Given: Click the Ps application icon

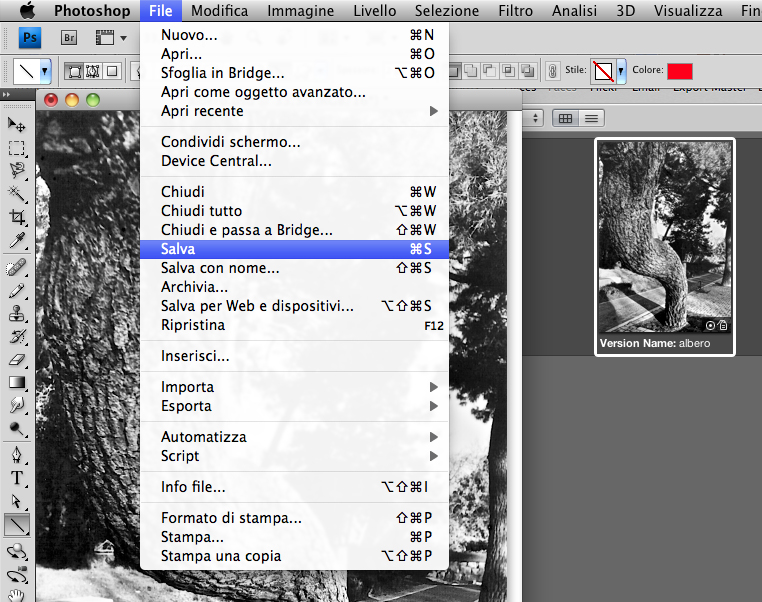Looking at the screenshot, I should [30, 37].
